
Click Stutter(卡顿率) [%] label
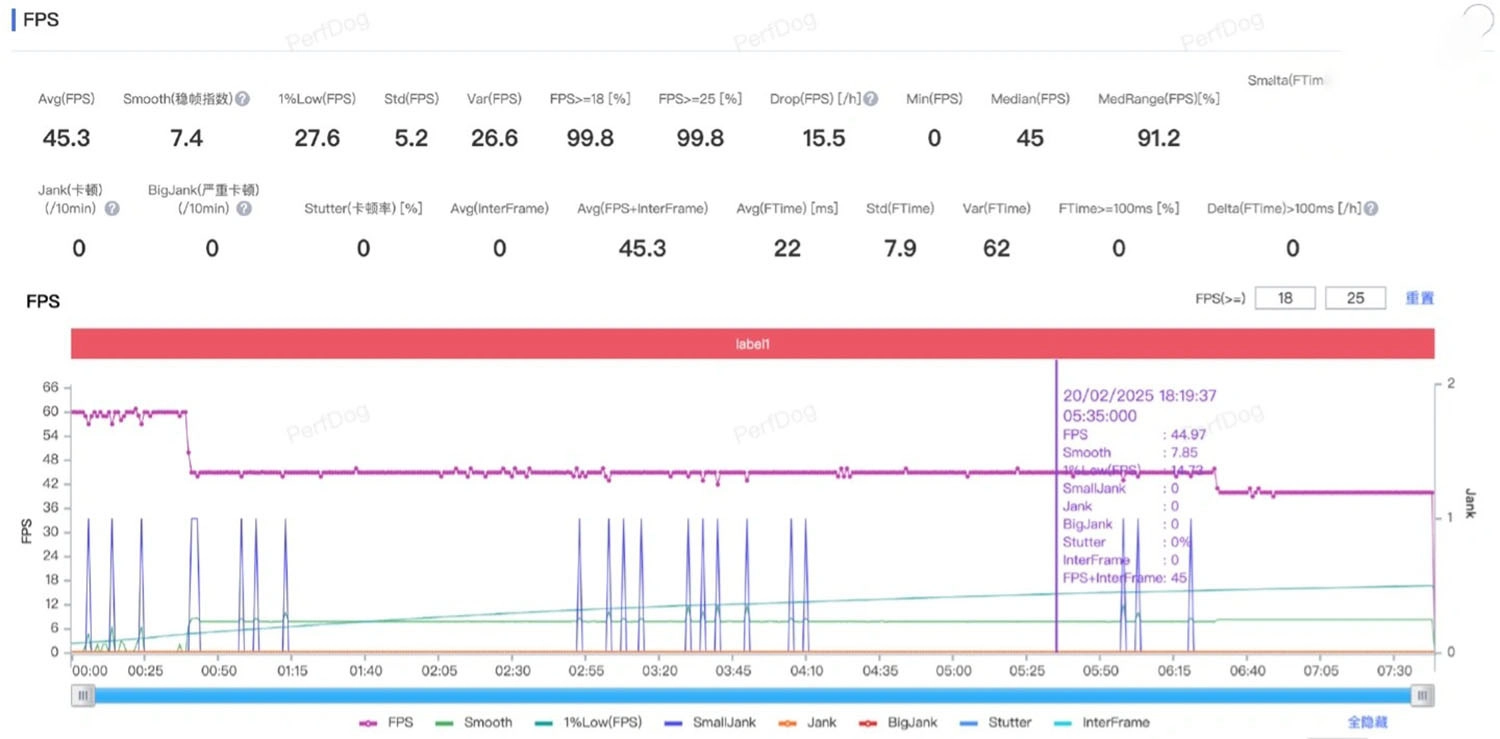pos(363,209)
